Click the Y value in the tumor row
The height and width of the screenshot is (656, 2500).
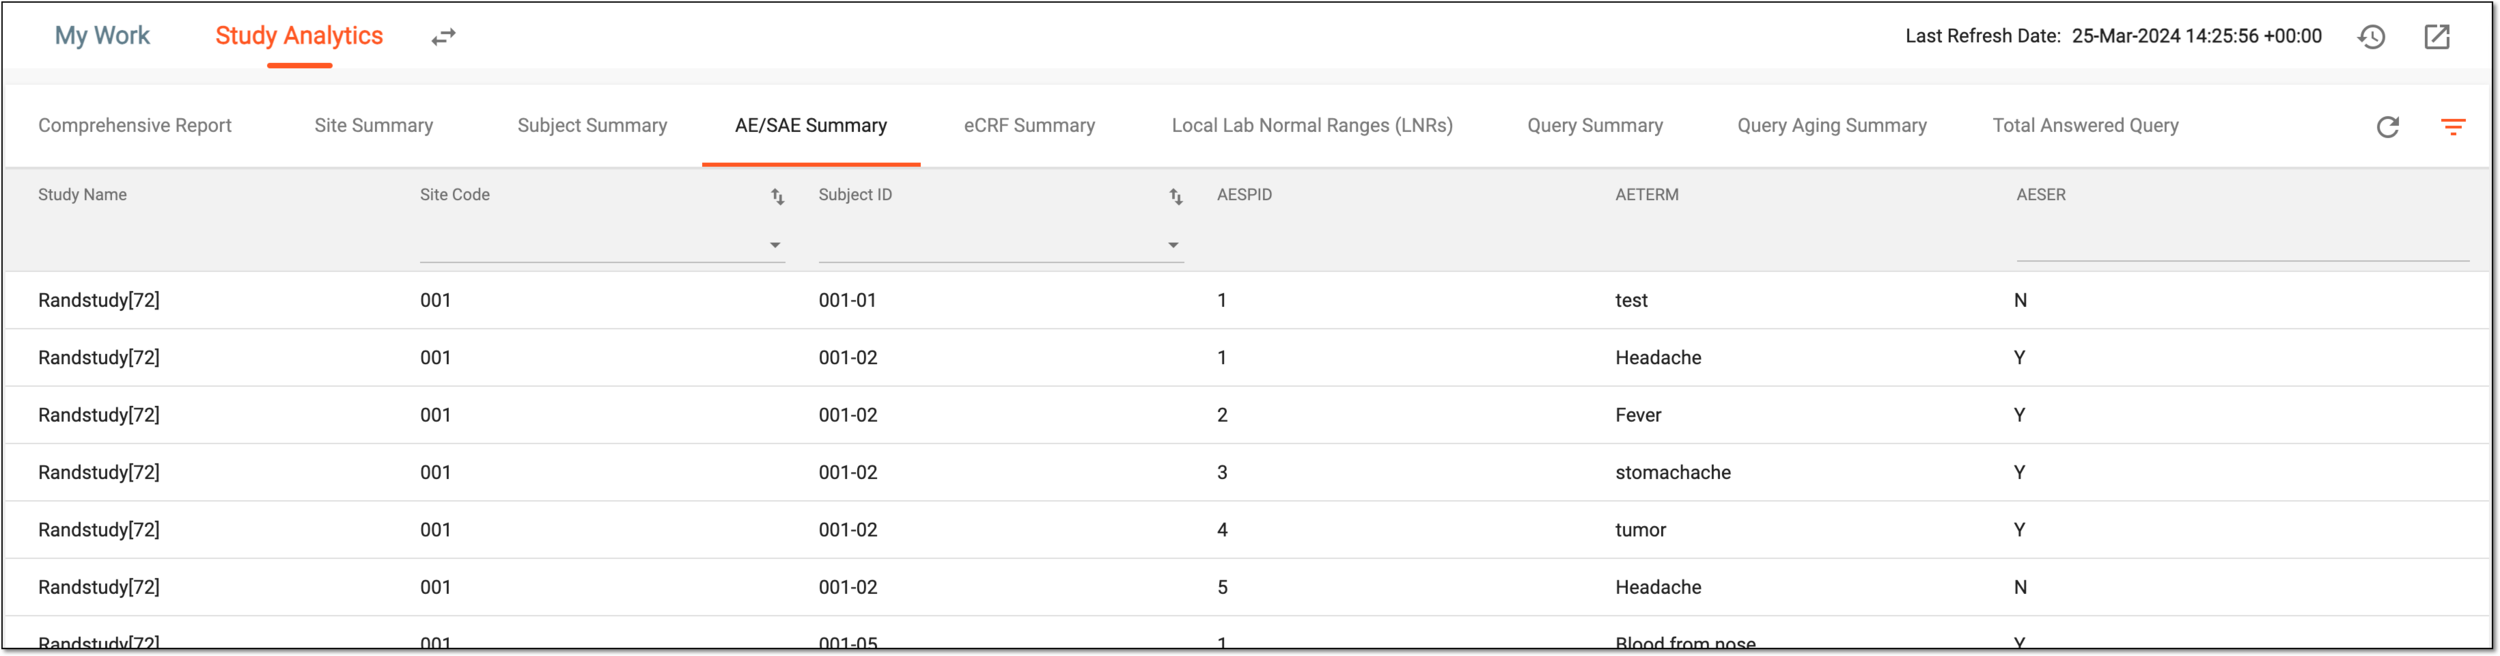[x=2019, y=530]
